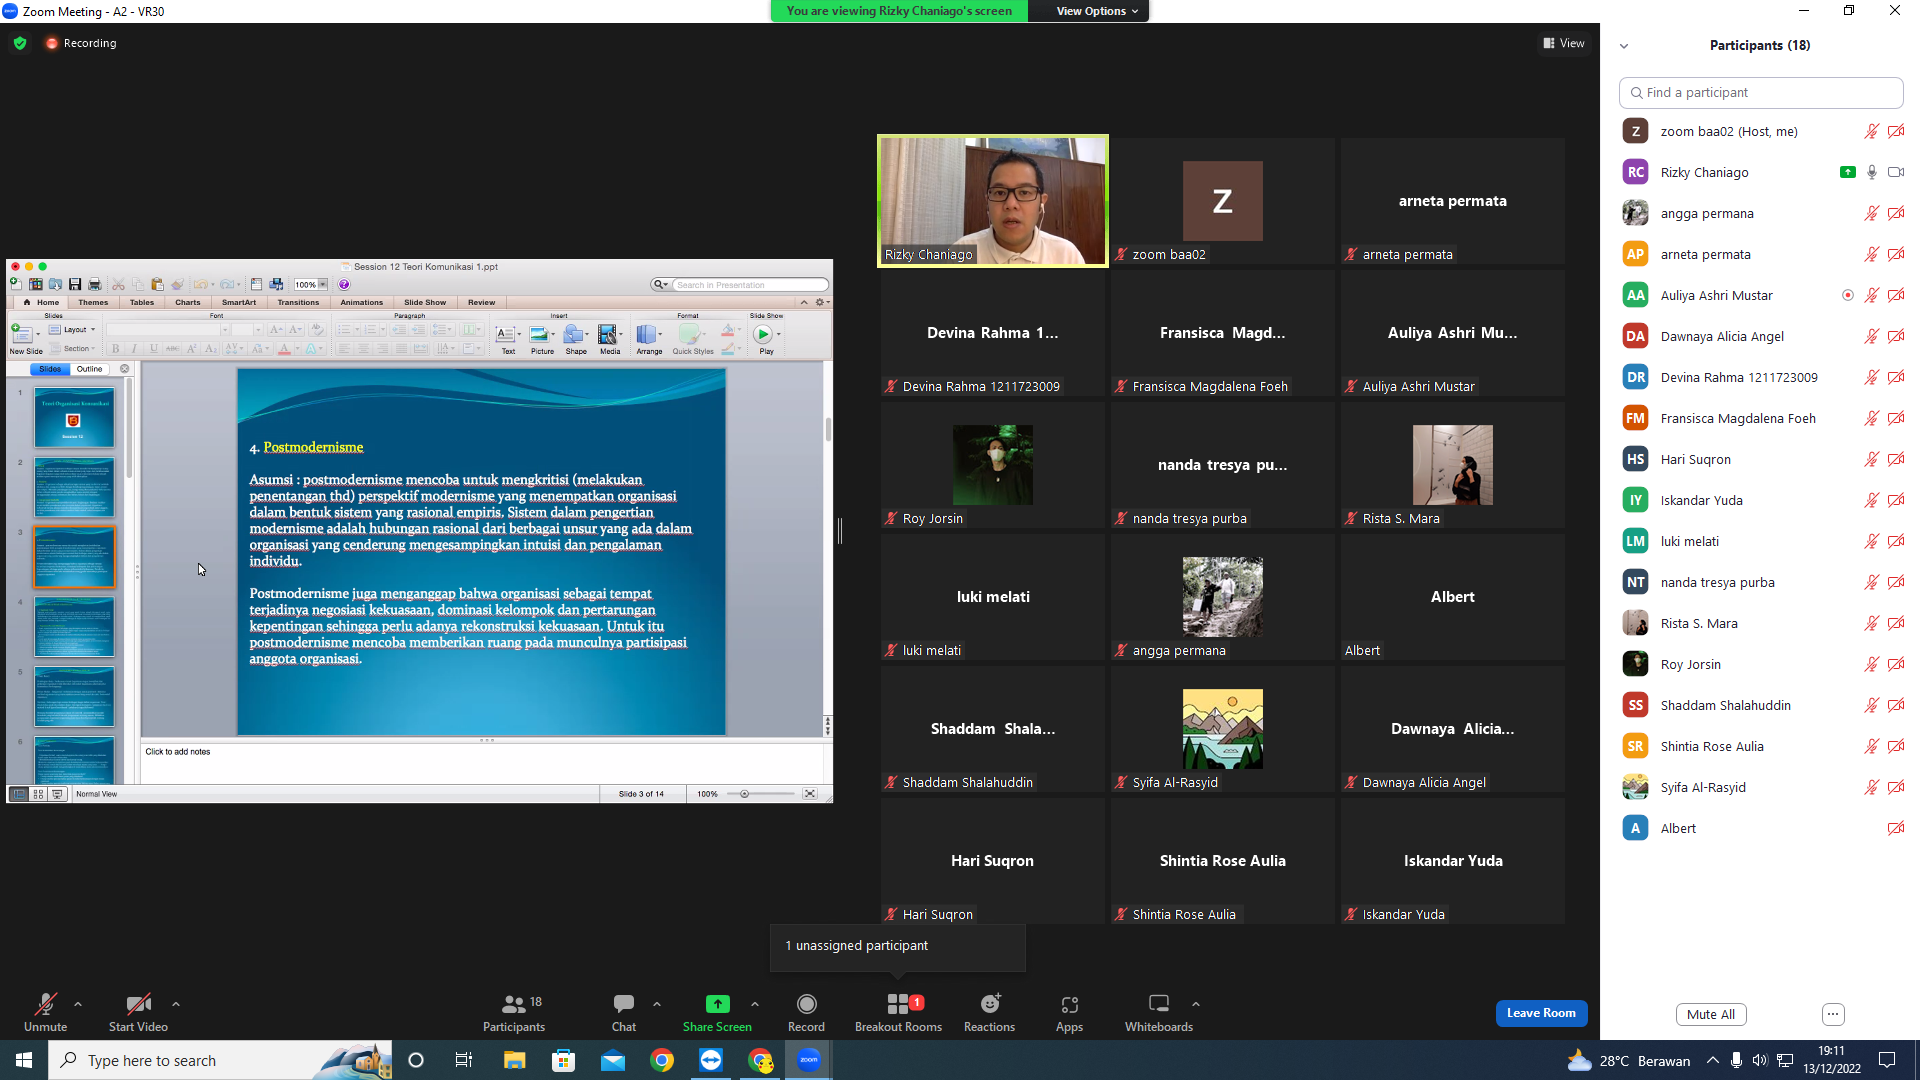Expand video options arrow next to Start Video
1920x1080 pixels.
click(176, 1004)
